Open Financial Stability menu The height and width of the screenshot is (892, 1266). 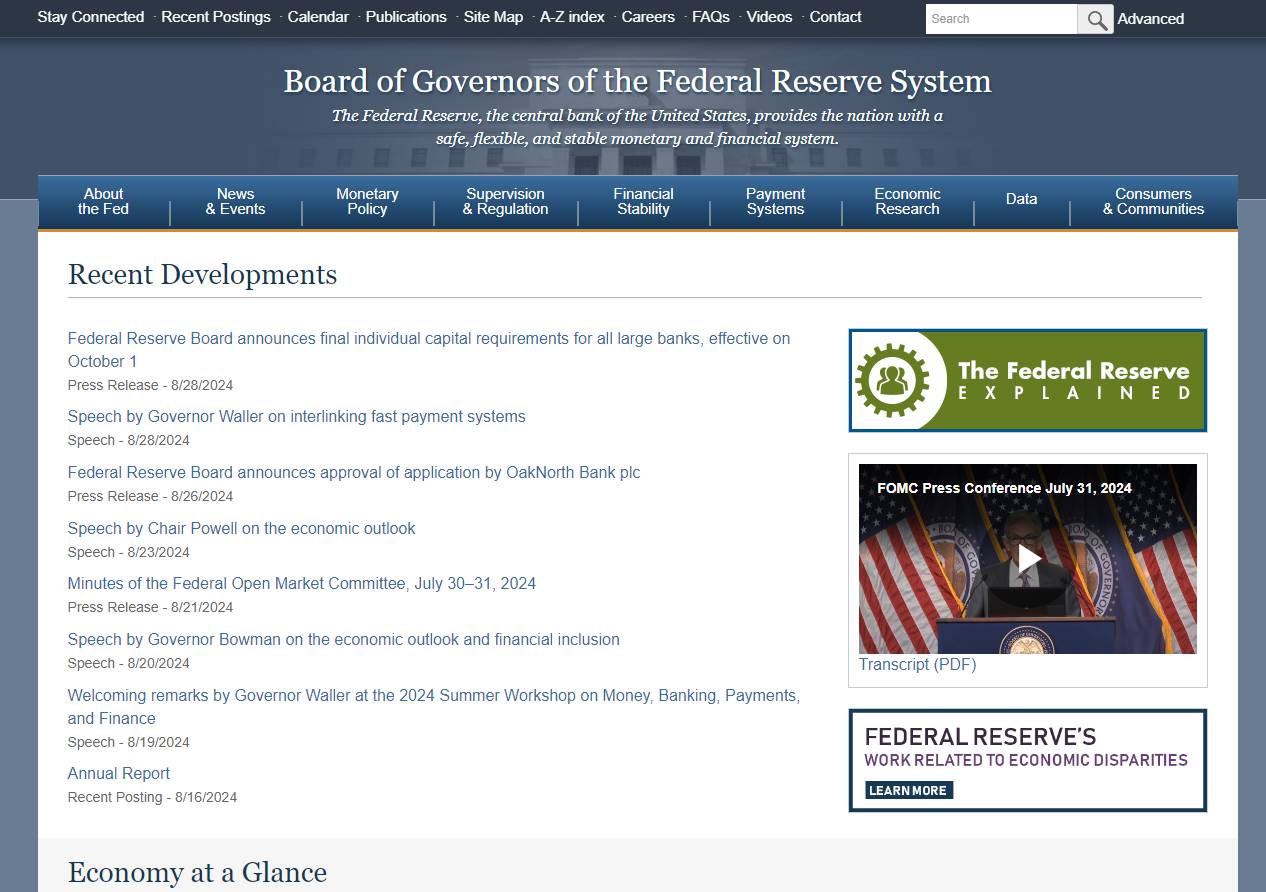643,201
